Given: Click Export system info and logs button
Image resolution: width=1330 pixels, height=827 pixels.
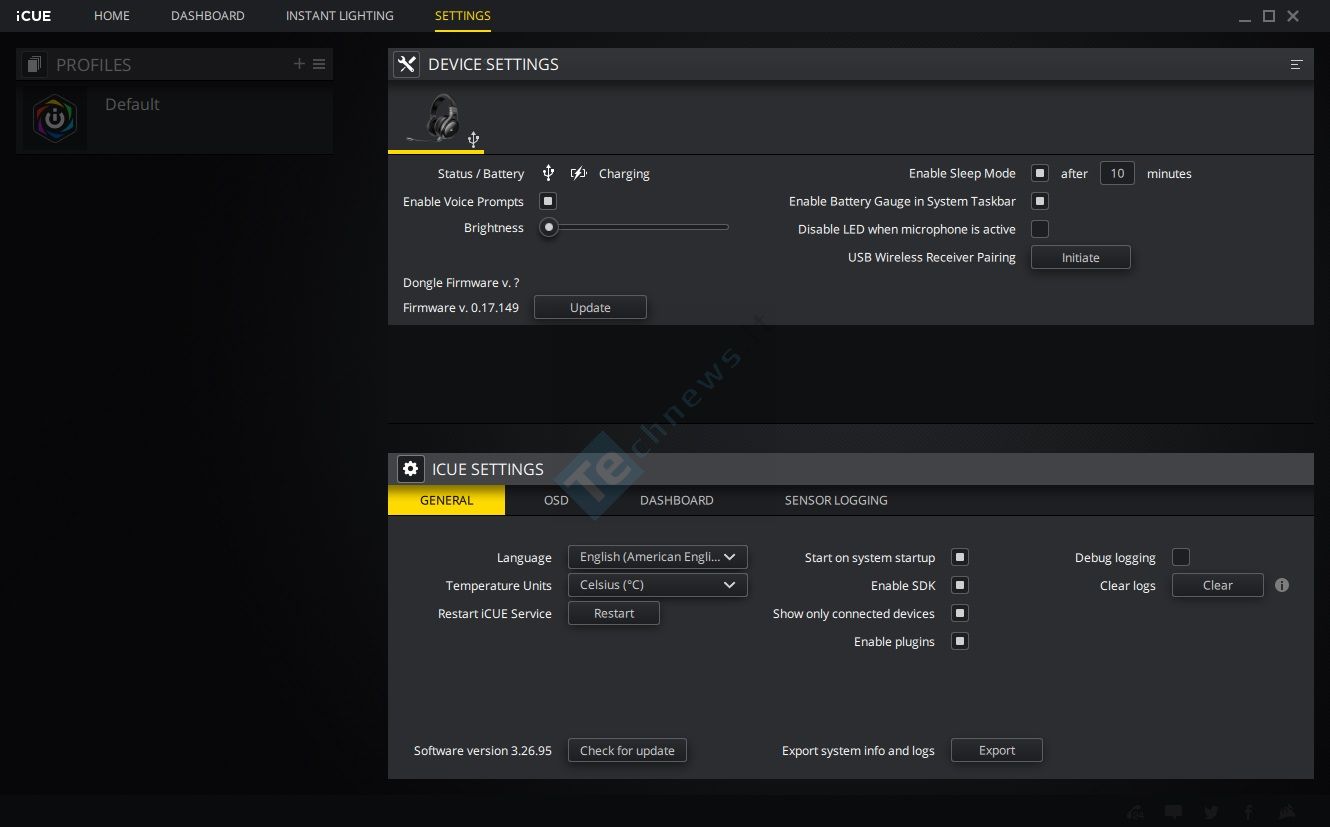Looking at the screenshot, I should [997, 750].
